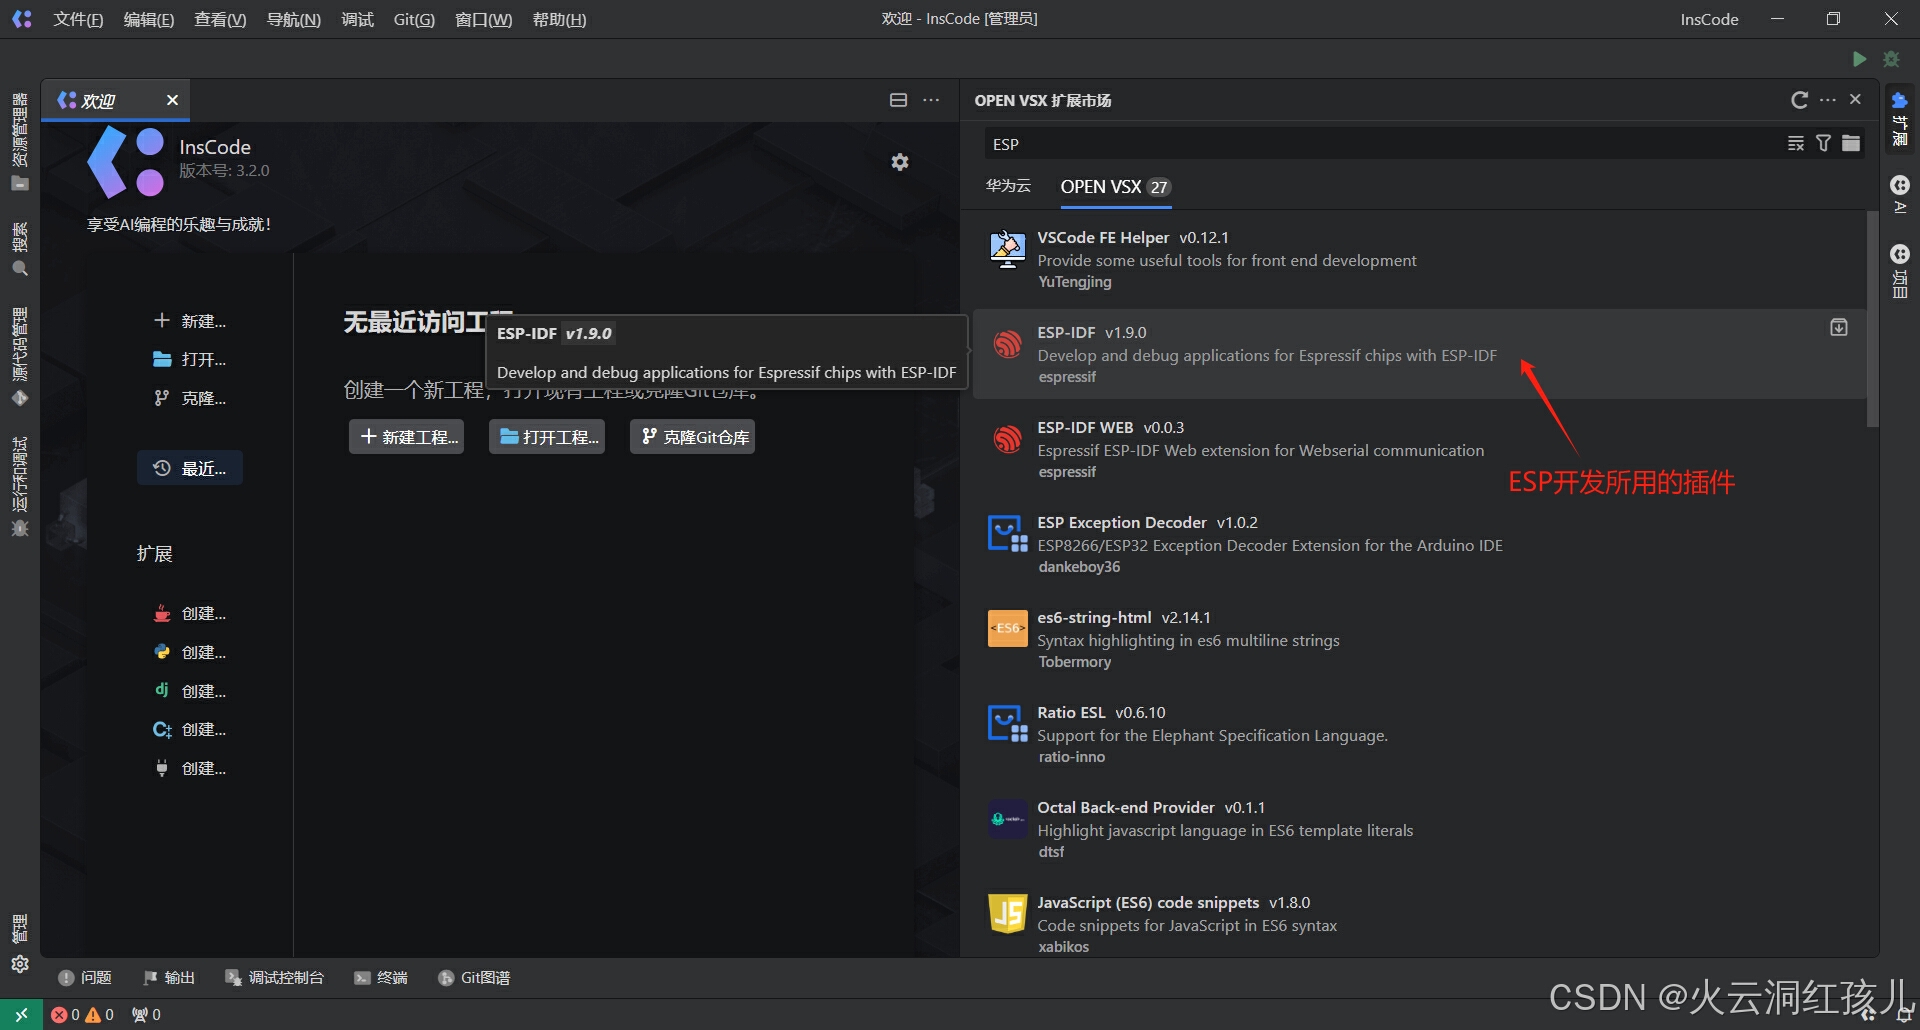Click the Java 创建... extension entry
The width and height of the screenshot is (1920, 1030).
(189, 614)
